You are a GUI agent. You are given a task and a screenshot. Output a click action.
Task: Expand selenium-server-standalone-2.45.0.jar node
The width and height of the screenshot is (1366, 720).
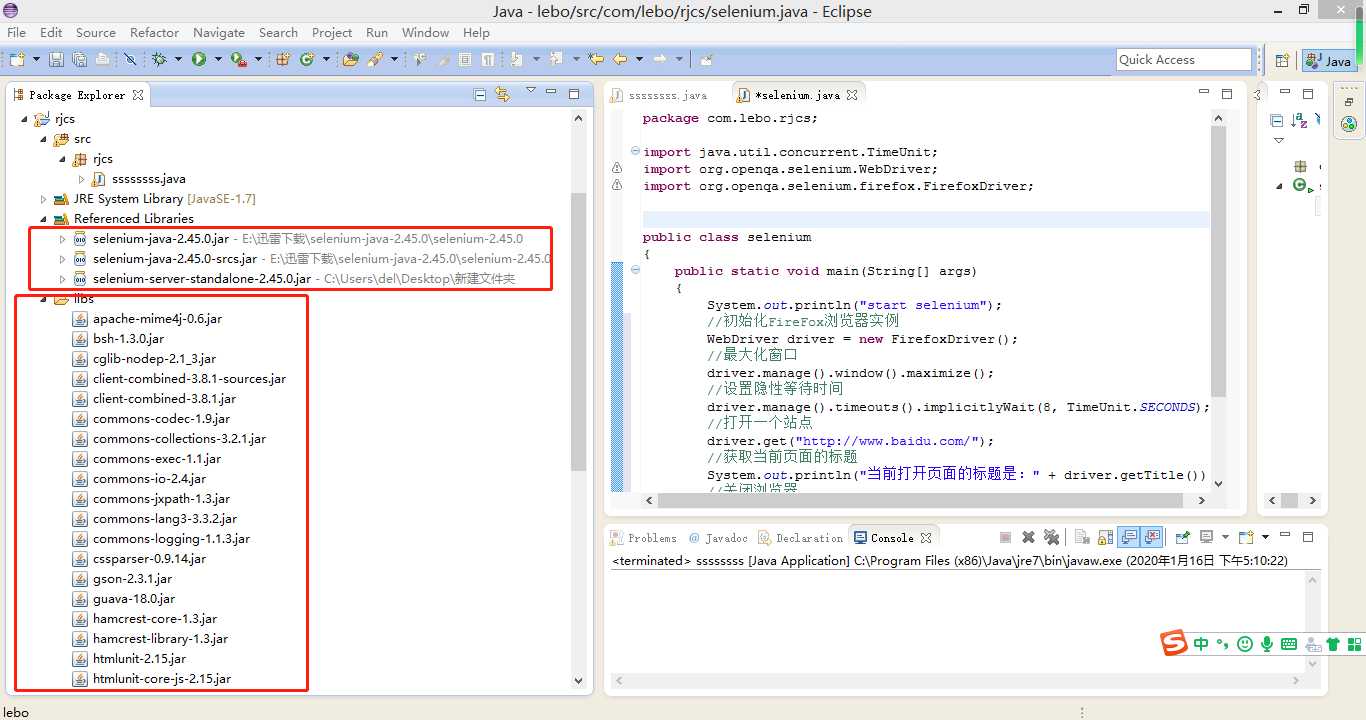click(x=62, y=279)
